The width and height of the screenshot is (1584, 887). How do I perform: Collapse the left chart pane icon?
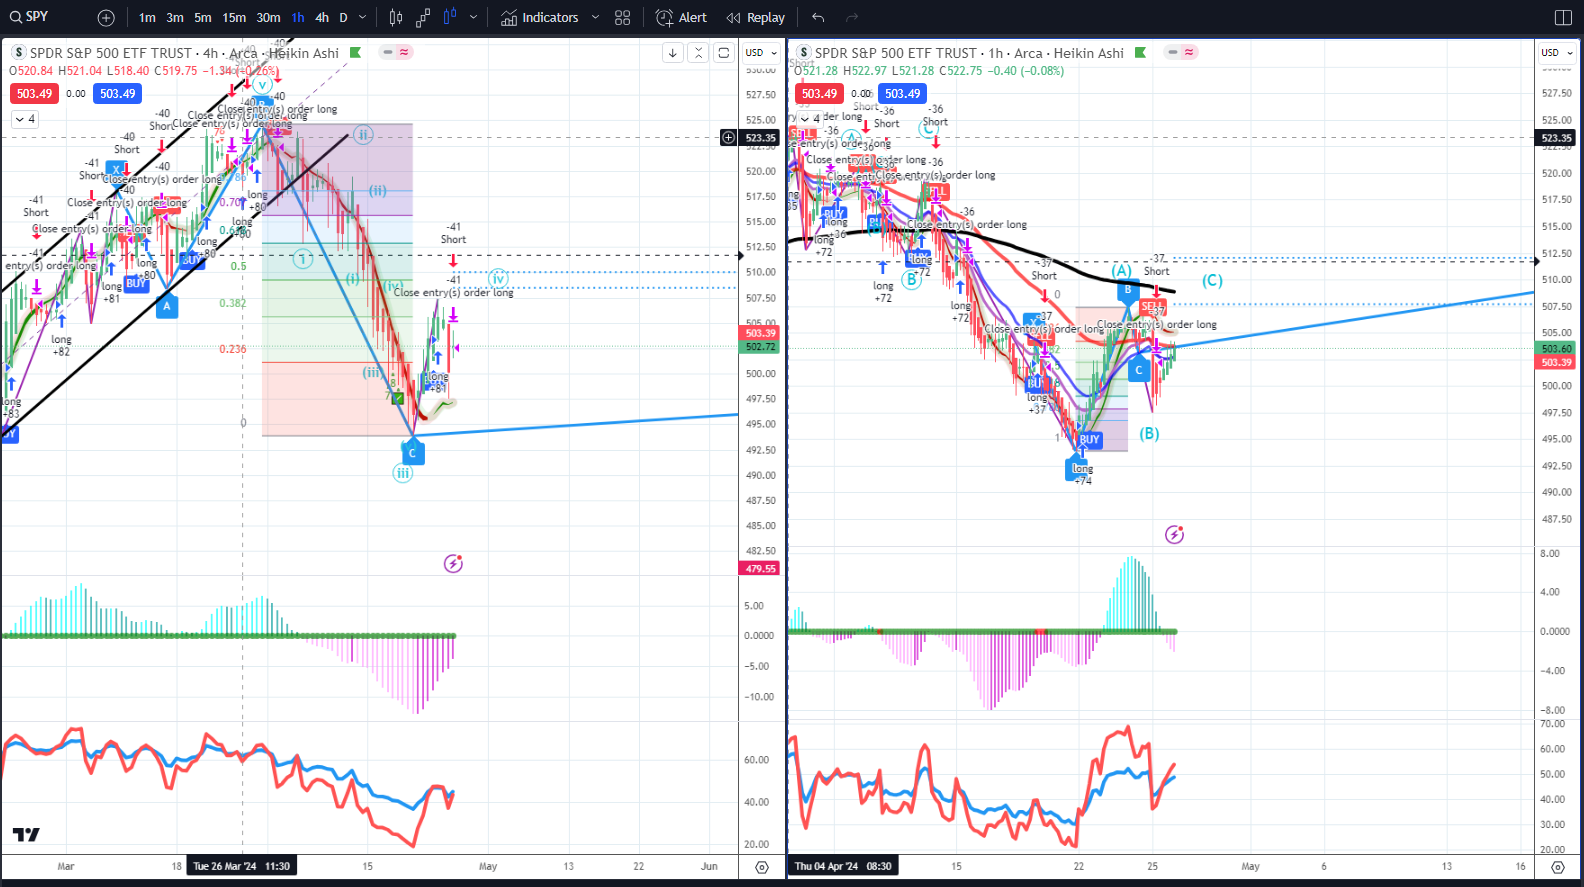click(x=698, y=53)
